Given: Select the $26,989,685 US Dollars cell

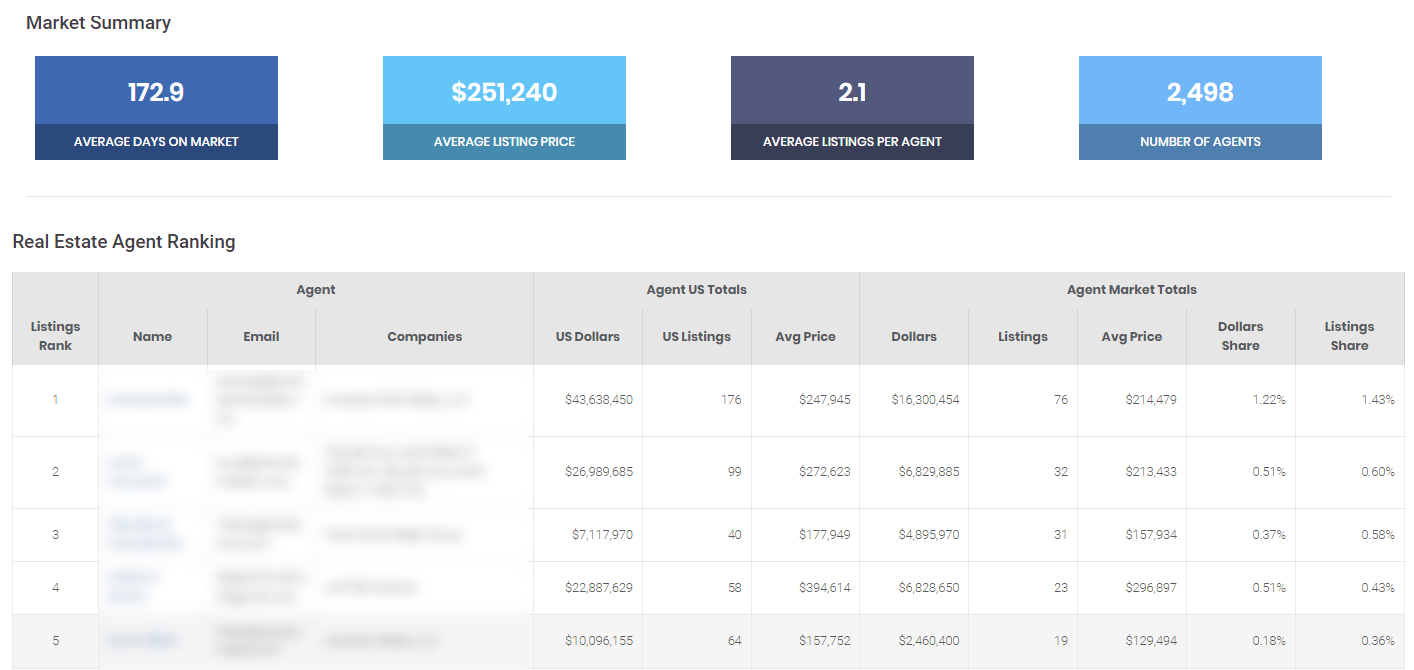Looking at the screenshot, I should [588, 472].
